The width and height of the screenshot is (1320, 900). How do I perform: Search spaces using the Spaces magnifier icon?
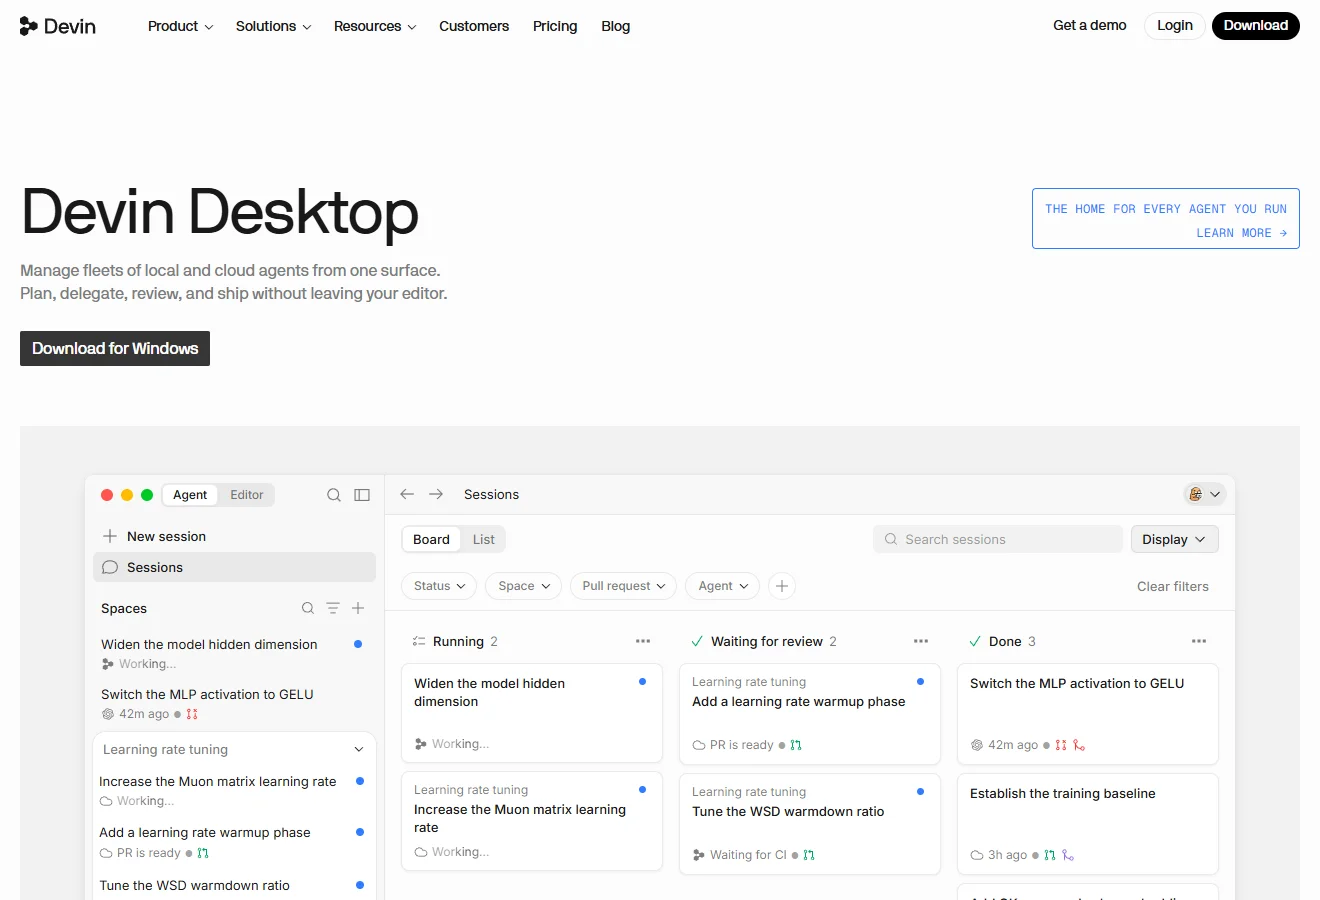click(x=308, y=608)
